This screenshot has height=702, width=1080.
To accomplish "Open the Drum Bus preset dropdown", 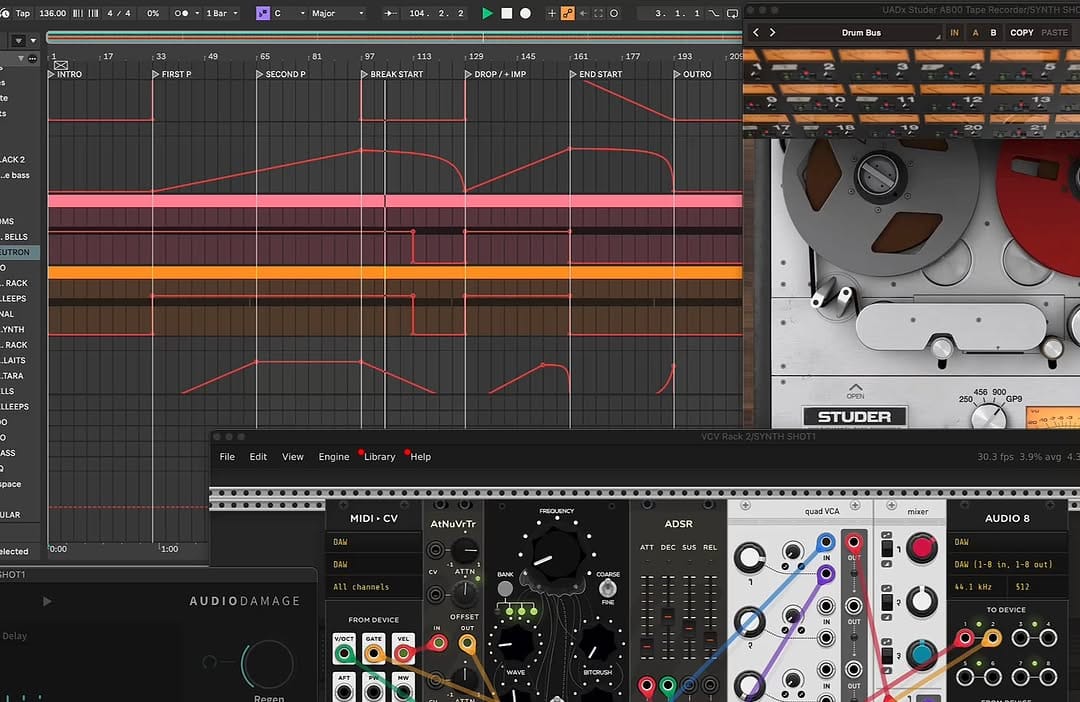I will pyautogui.click(x=862, y=32).
